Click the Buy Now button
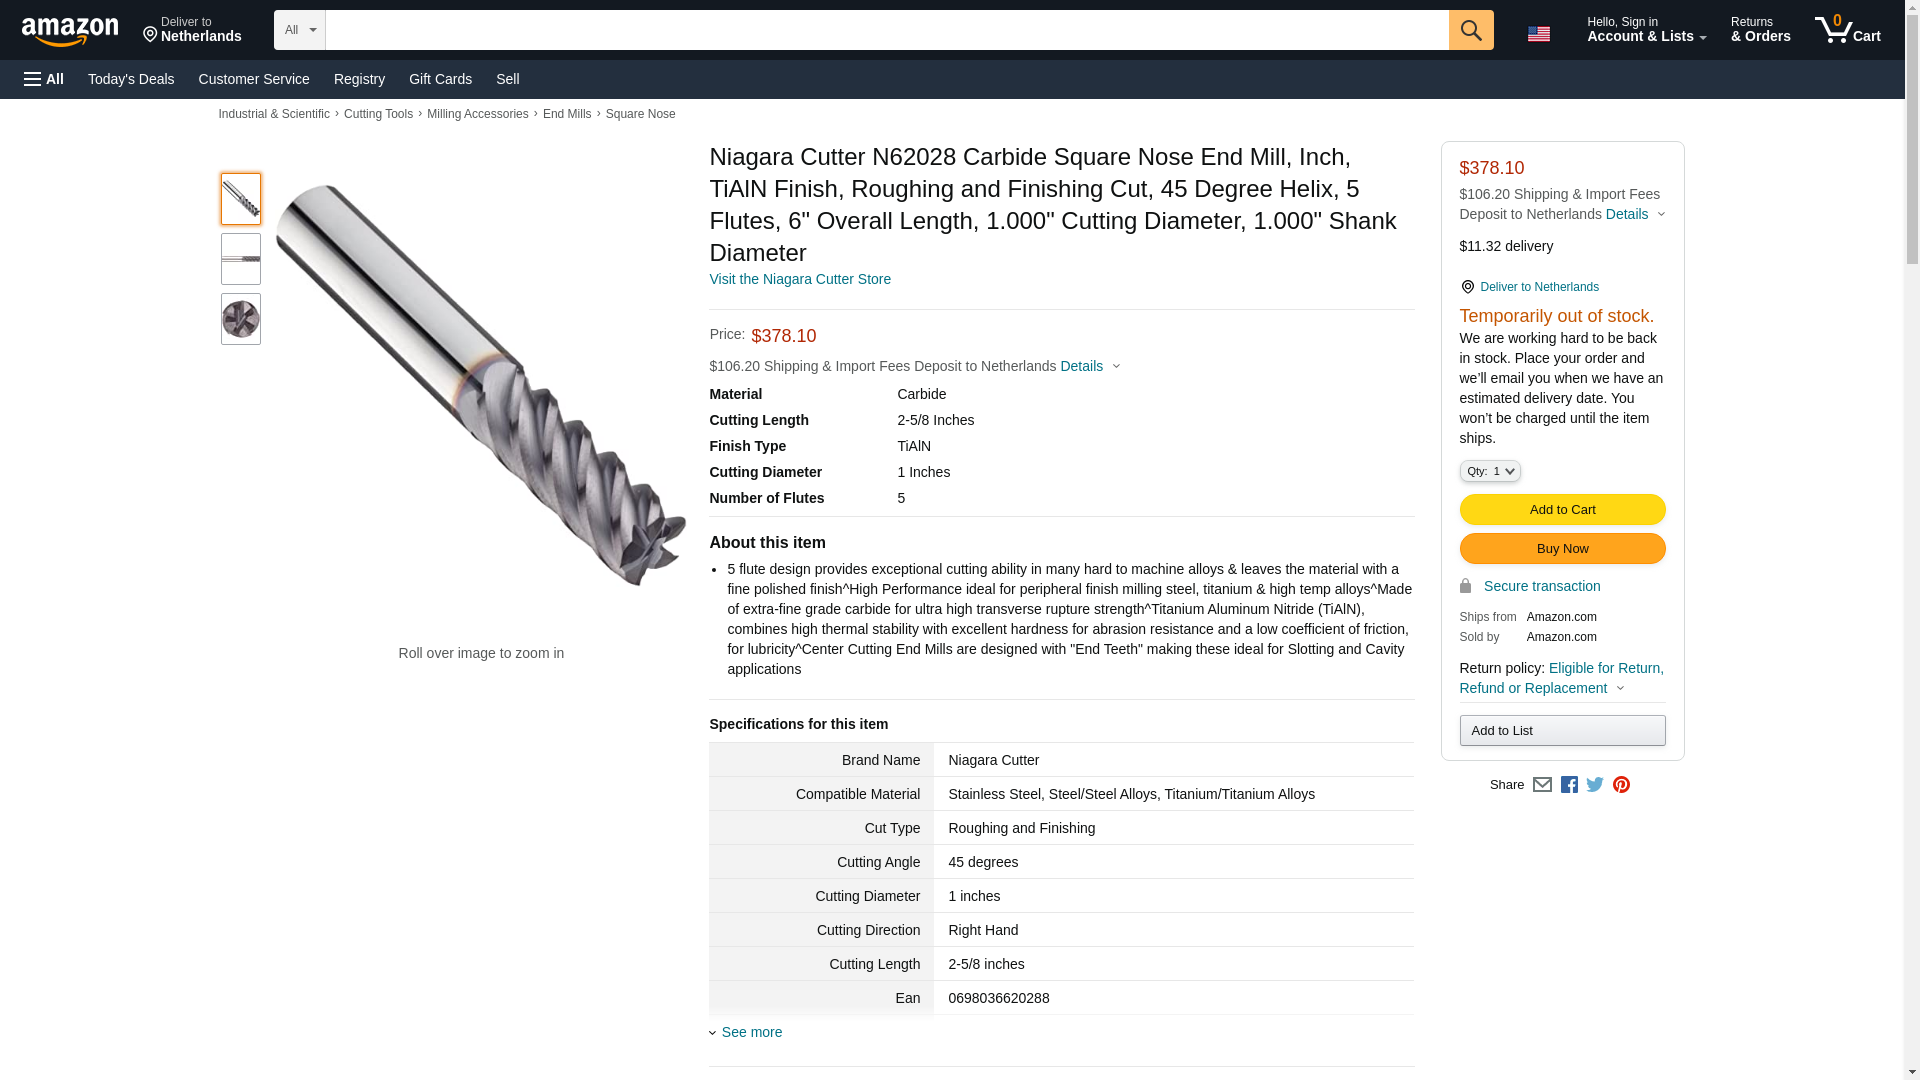This screenshot has height=1080, width=1920. (x=1562, y=549)
